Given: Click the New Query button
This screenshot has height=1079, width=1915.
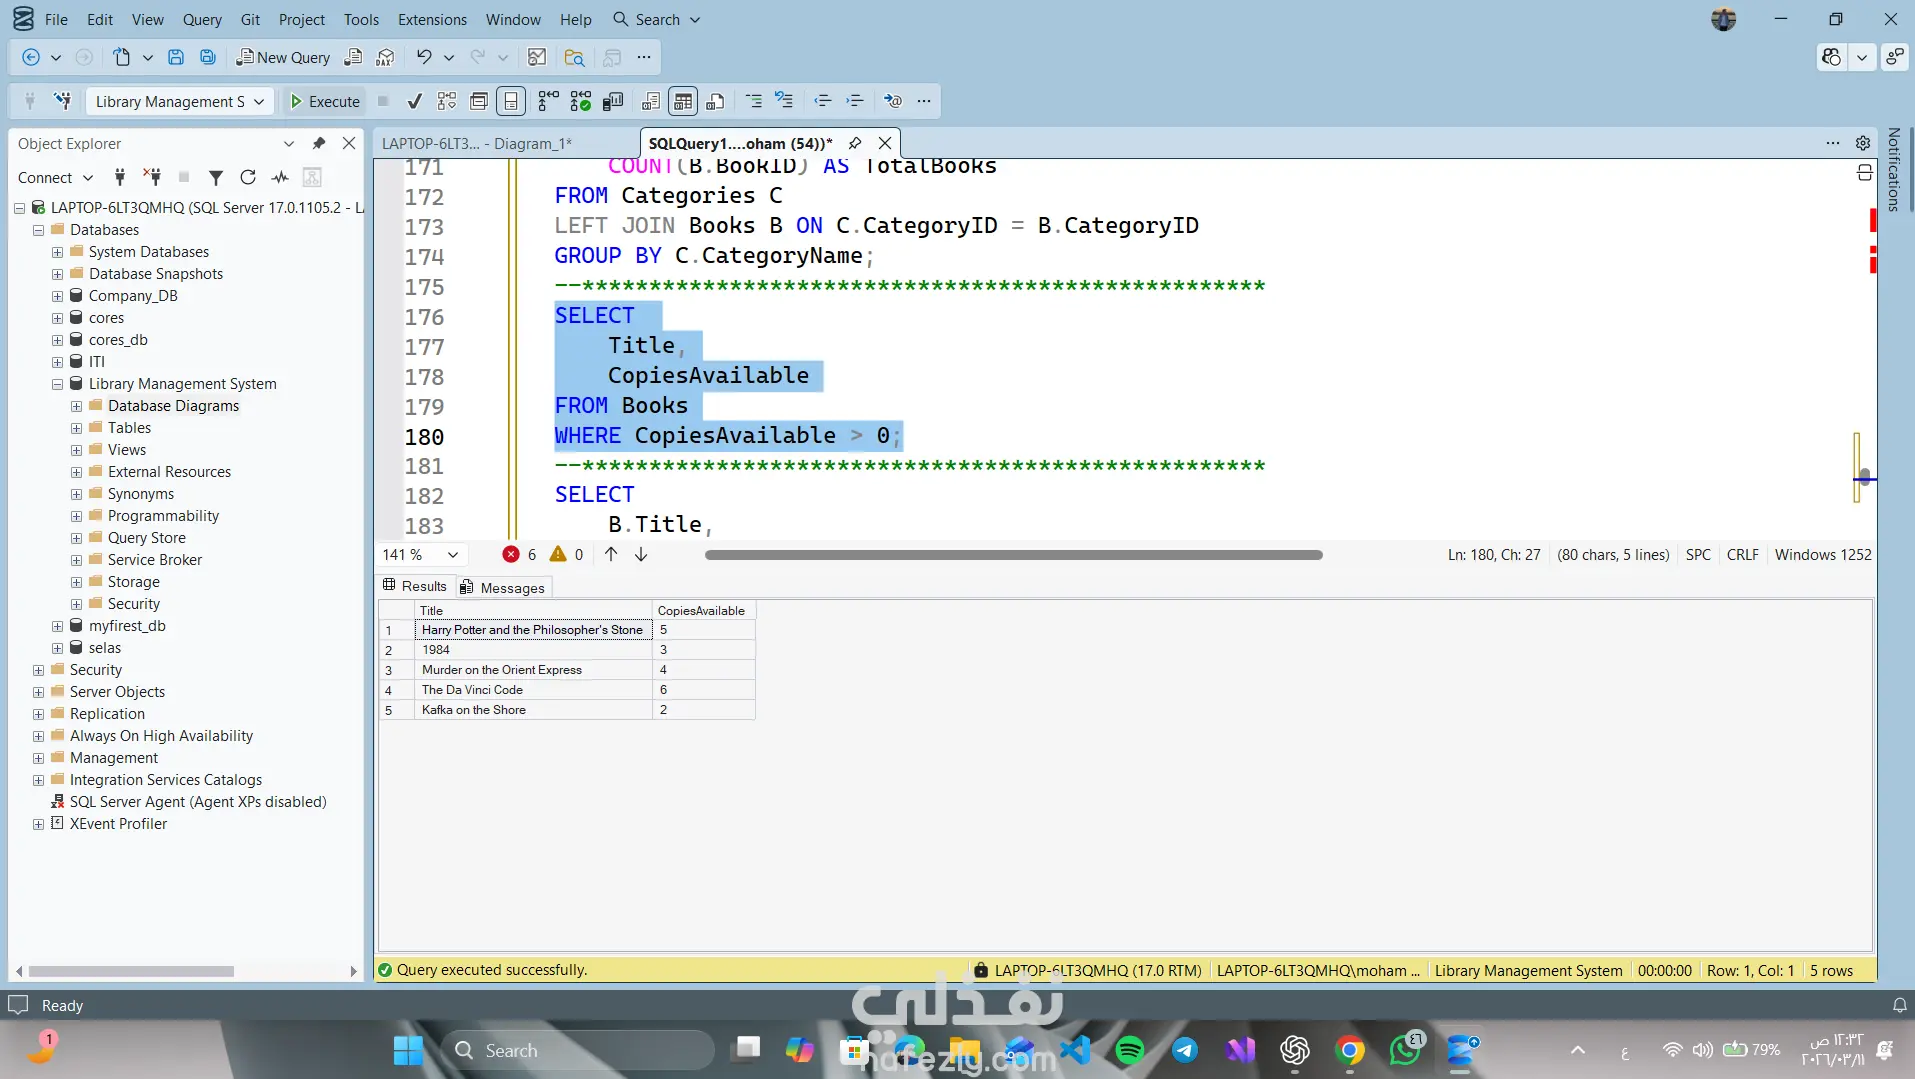Looking at the screenshot, I should (283, 57).
